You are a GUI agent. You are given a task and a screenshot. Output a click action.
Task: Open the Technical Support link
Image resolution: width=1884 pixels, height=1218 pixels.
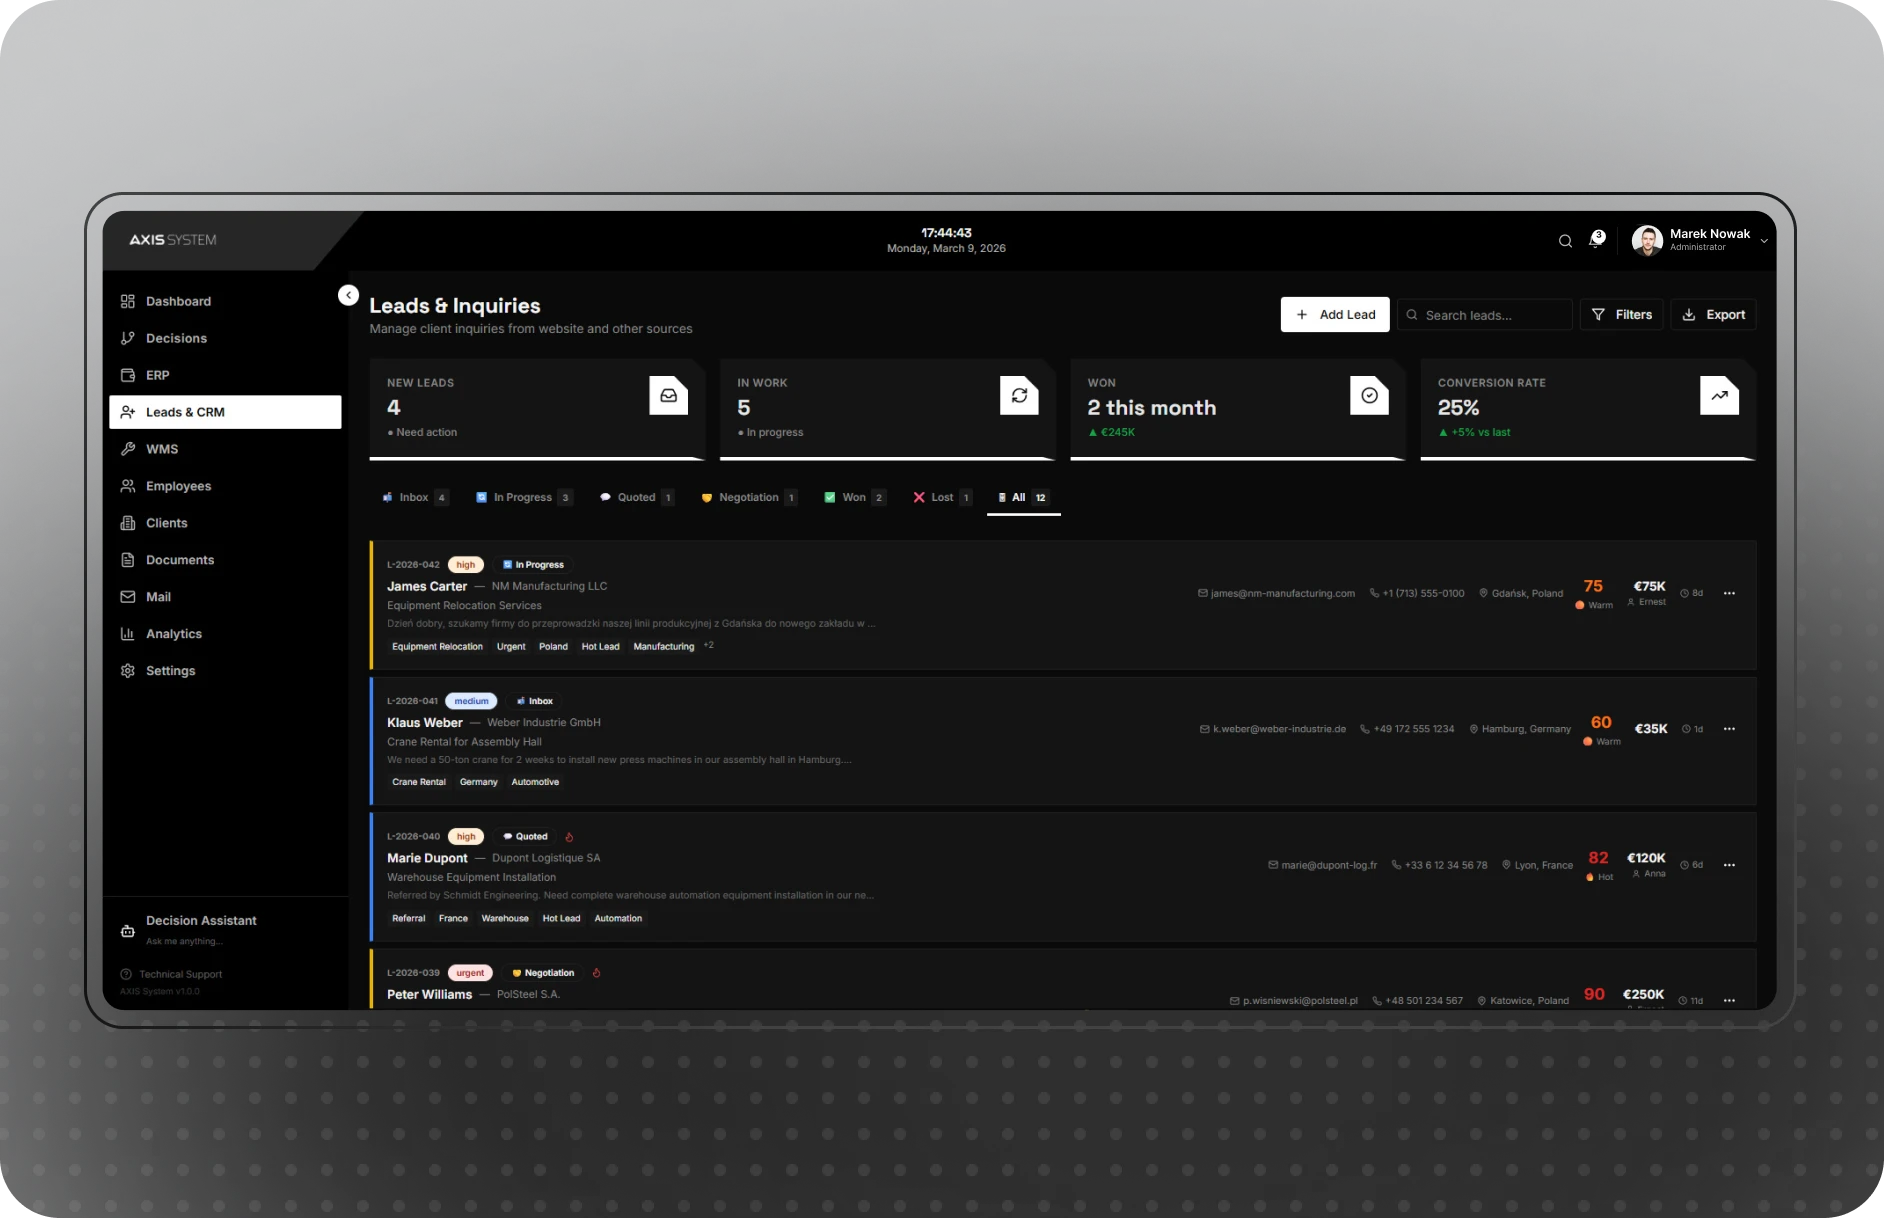pos(180,974)
